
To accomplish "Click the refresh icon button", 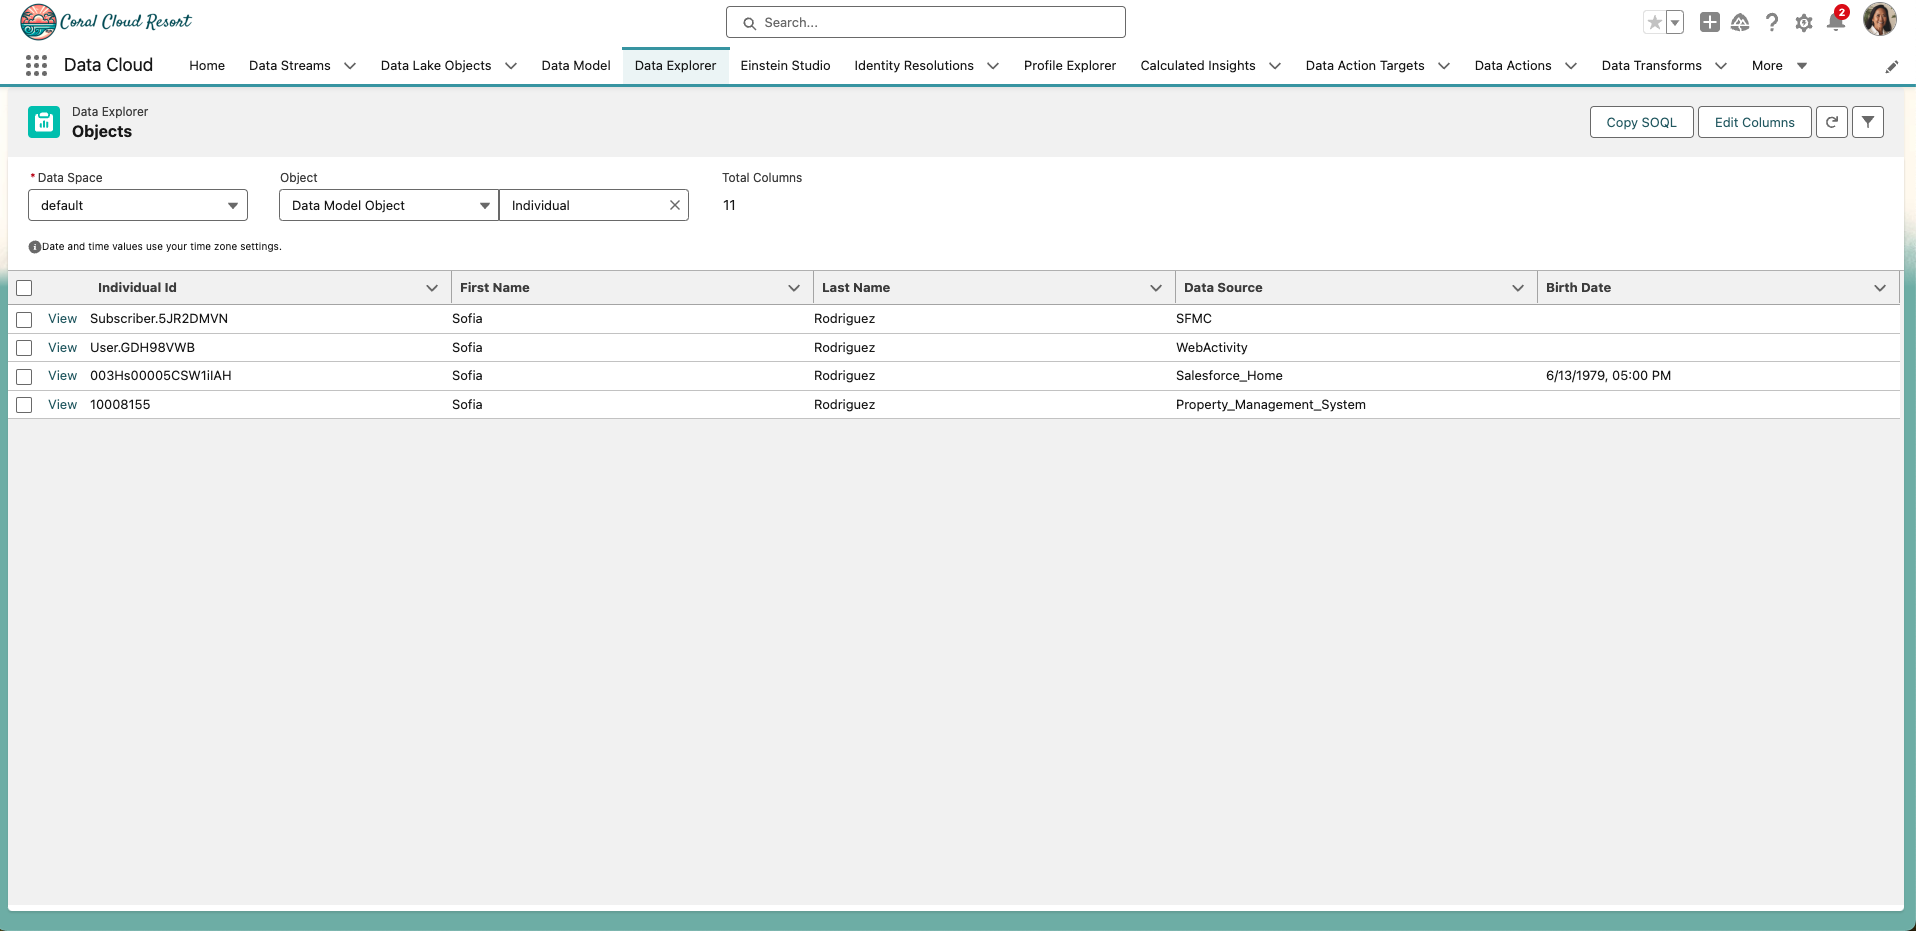I will pyautogui.click(x=1831, y=122).
